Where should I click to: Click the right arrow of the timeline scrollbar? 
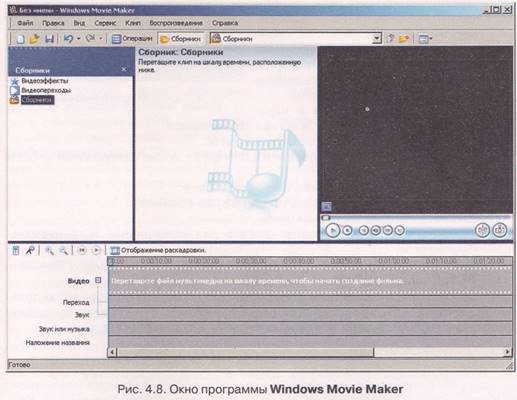(x=508, y=352)
